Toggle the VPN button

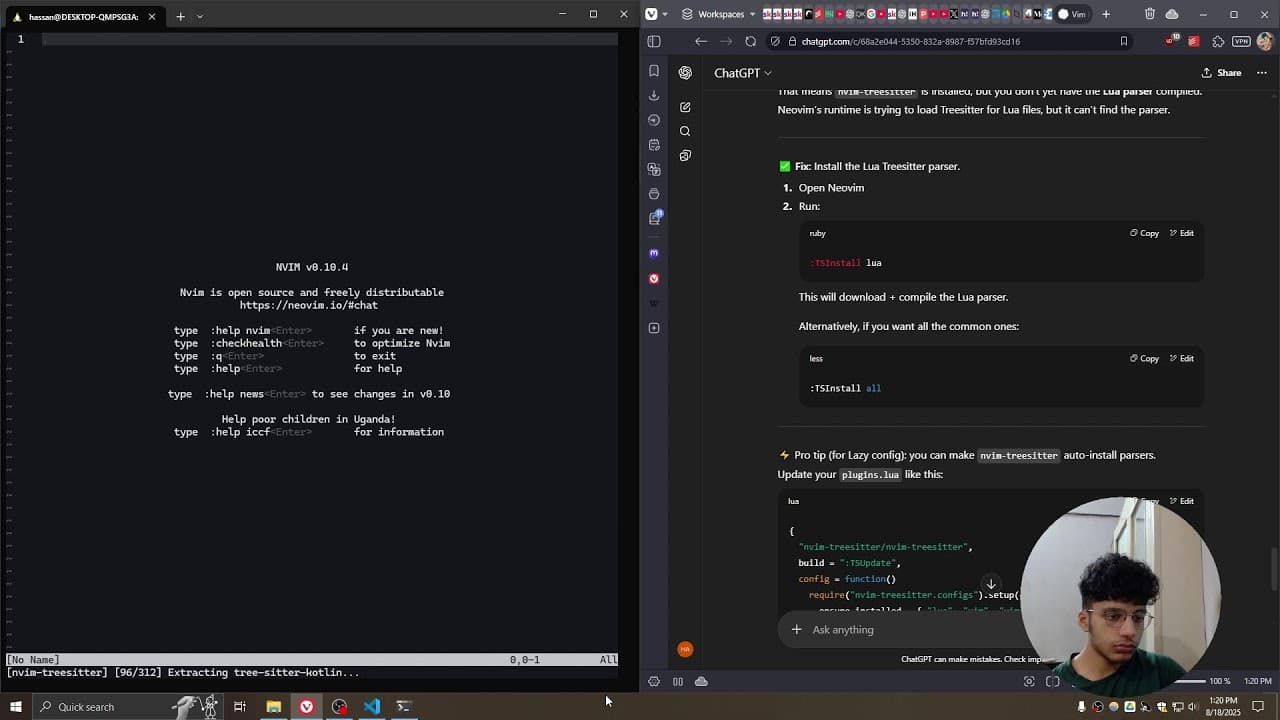pos(1241,41)
